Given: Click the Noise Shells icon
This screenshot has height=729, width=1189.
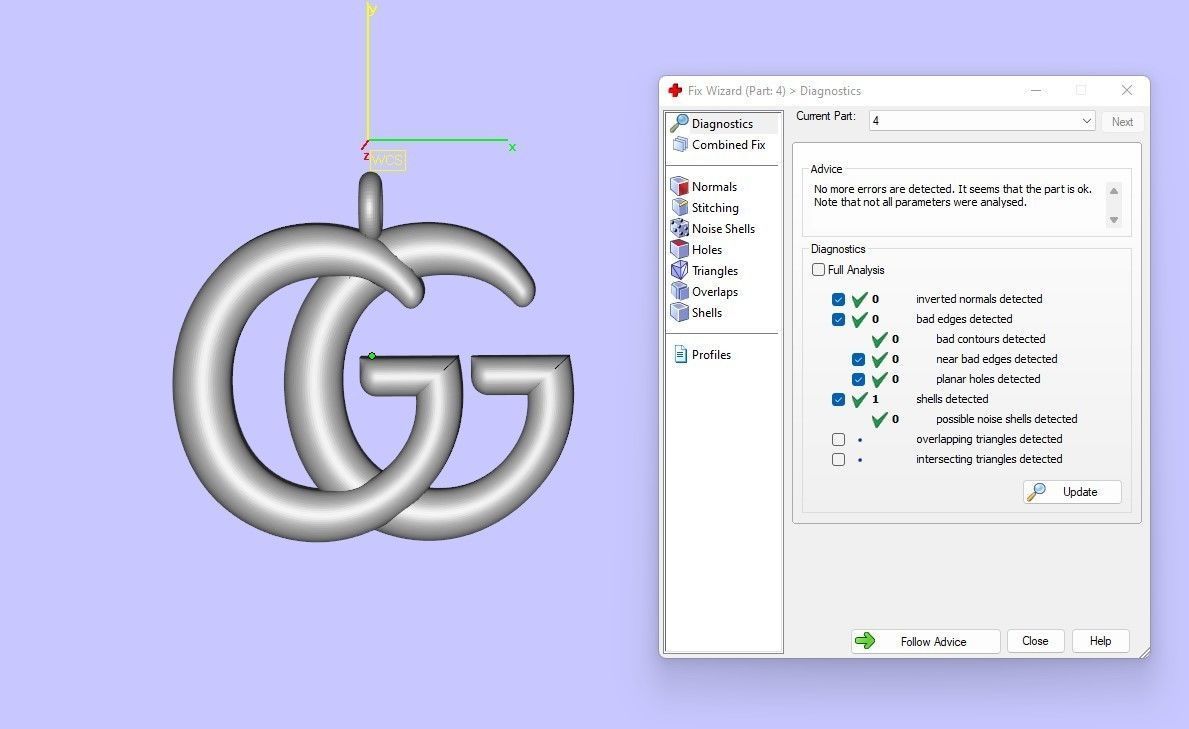Looking at the screenshot, I should tap(679, 228).
